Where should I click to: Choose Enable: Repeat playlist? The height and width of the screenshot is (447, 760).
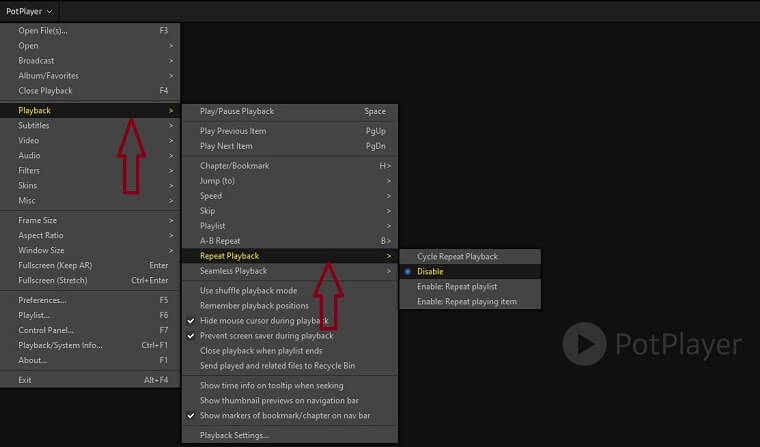click(x=470, y=287)
